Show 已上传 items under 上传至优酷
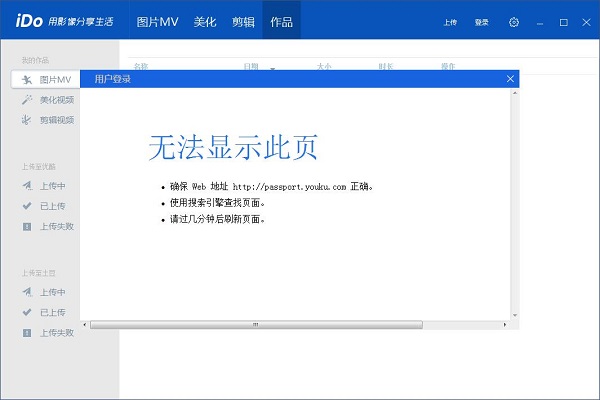Image resolution: width=600 pixels, height=400 pixels. 53,205
